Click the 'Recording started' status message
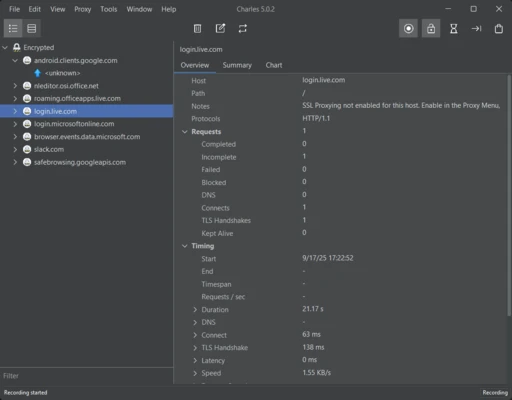 point(26,392)
